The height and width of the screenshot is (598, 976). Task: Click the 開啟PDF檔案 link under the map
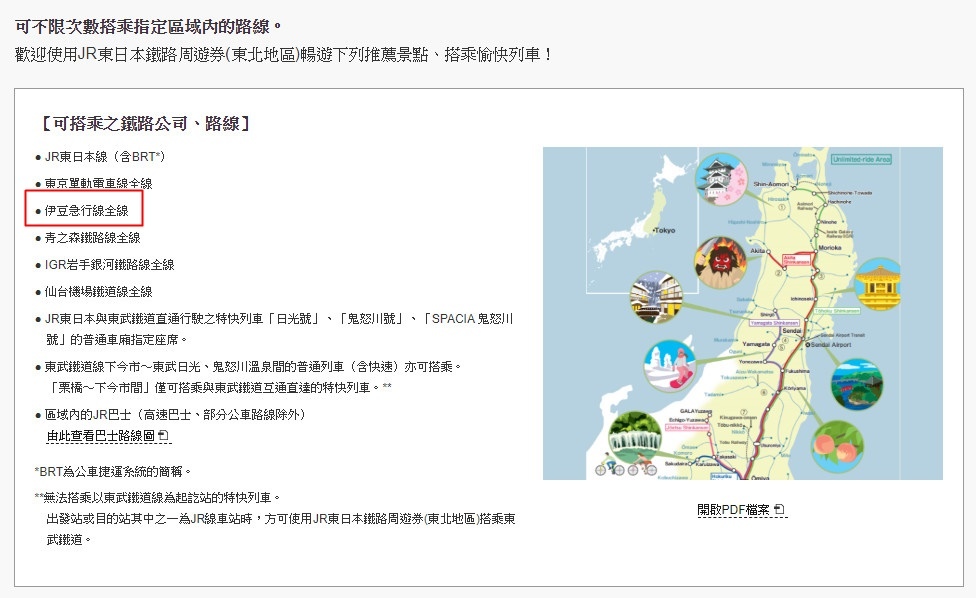click(x=741, y=510)
